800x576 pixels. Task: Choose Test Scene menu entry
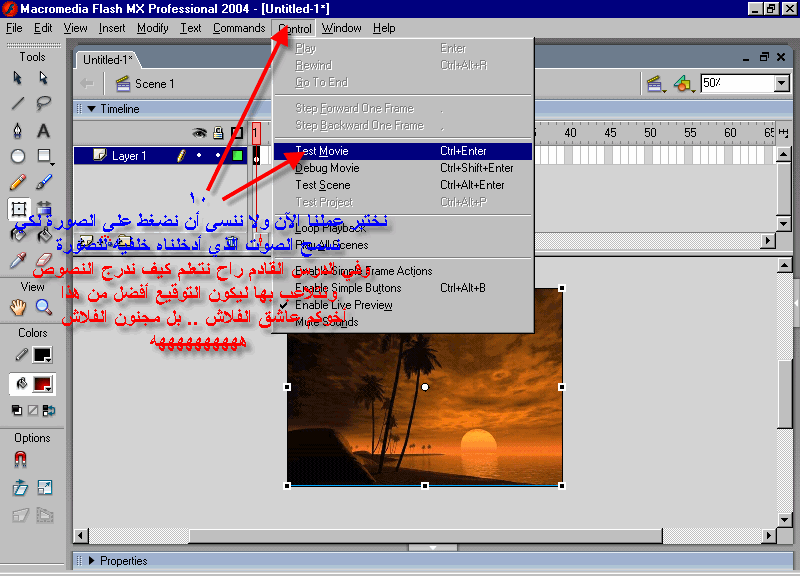click(x=403, y=185)
